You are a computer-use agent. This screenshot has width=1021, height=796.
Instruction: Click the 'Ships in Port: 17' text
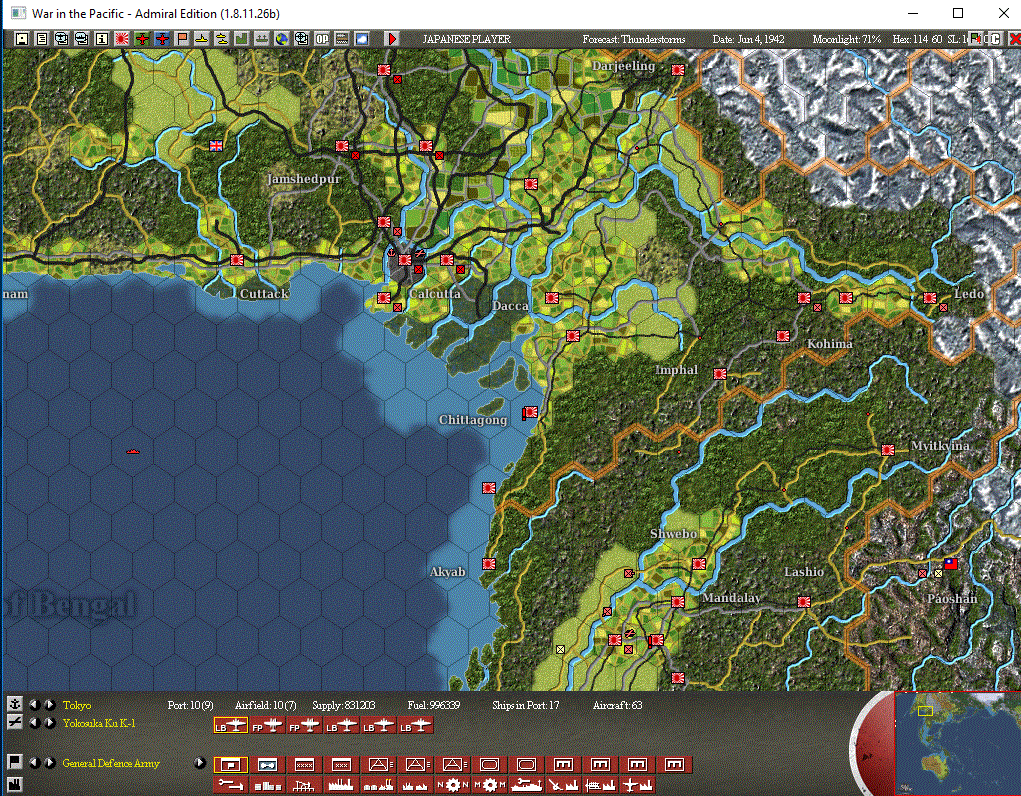[525, 705]
